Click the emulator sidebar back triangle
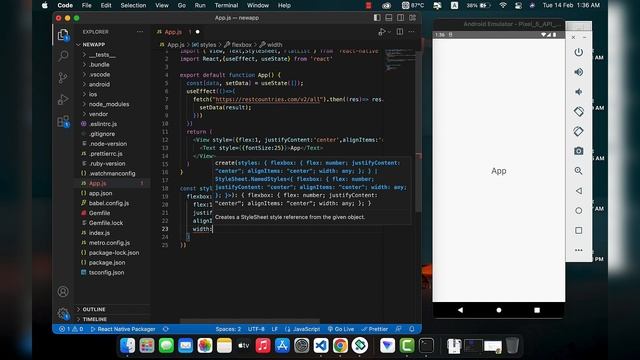Image resolution: width=640 pixels, height=360 pixels. click(x=578, y=191)
